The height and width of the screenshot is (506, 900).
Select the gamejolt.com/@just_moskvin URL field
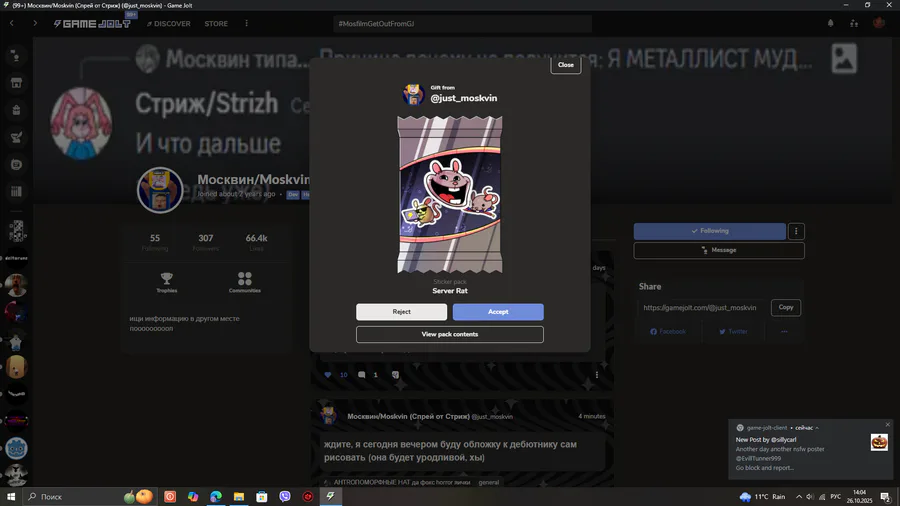701,308
